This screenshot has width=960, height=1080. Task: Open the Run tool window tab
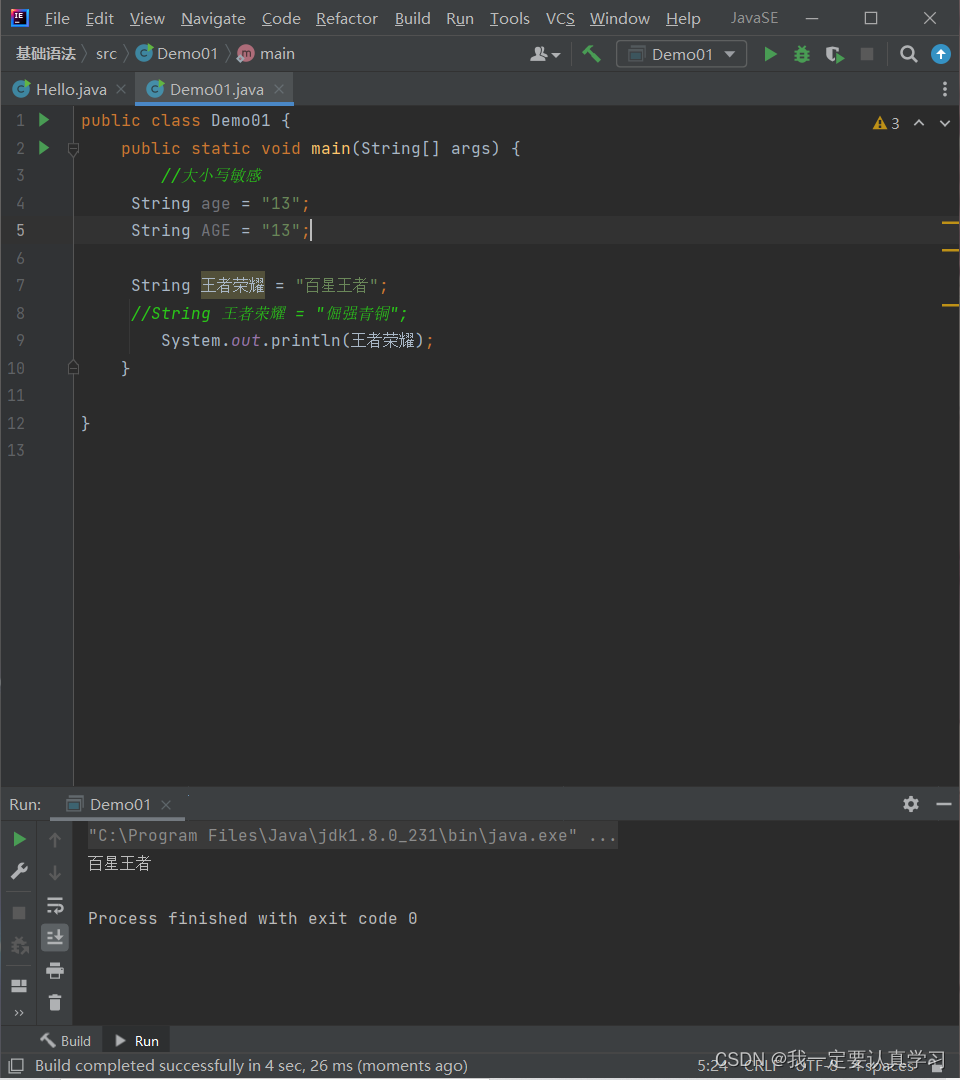(137, 1041)
